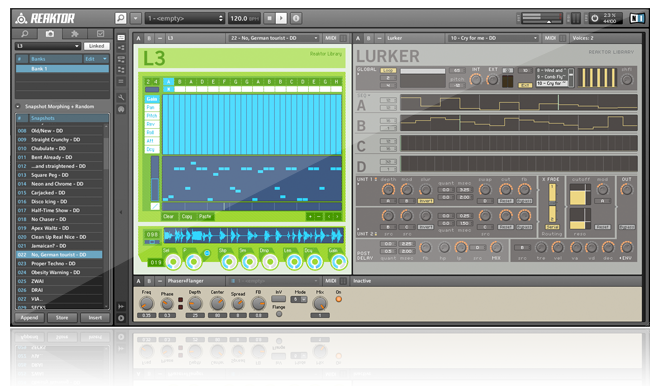Click the 120.0 BPM tempo field
Viewport: 666px width, 386px height.
(x=244, y=18)
